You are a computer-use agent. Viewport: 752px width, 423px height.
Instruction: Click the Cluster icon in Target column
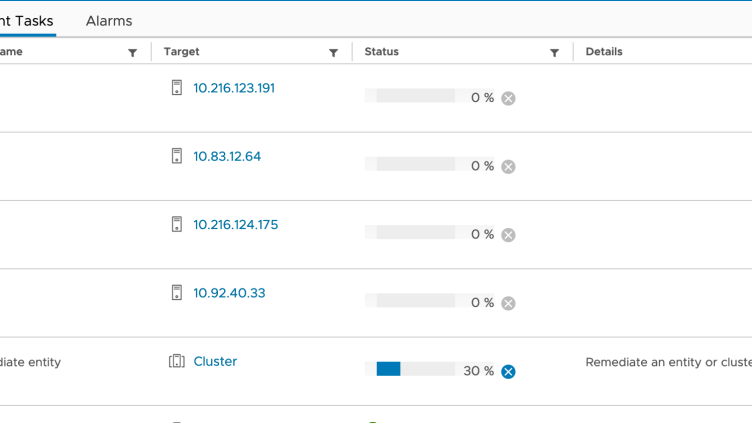click(x=177, y=361)
